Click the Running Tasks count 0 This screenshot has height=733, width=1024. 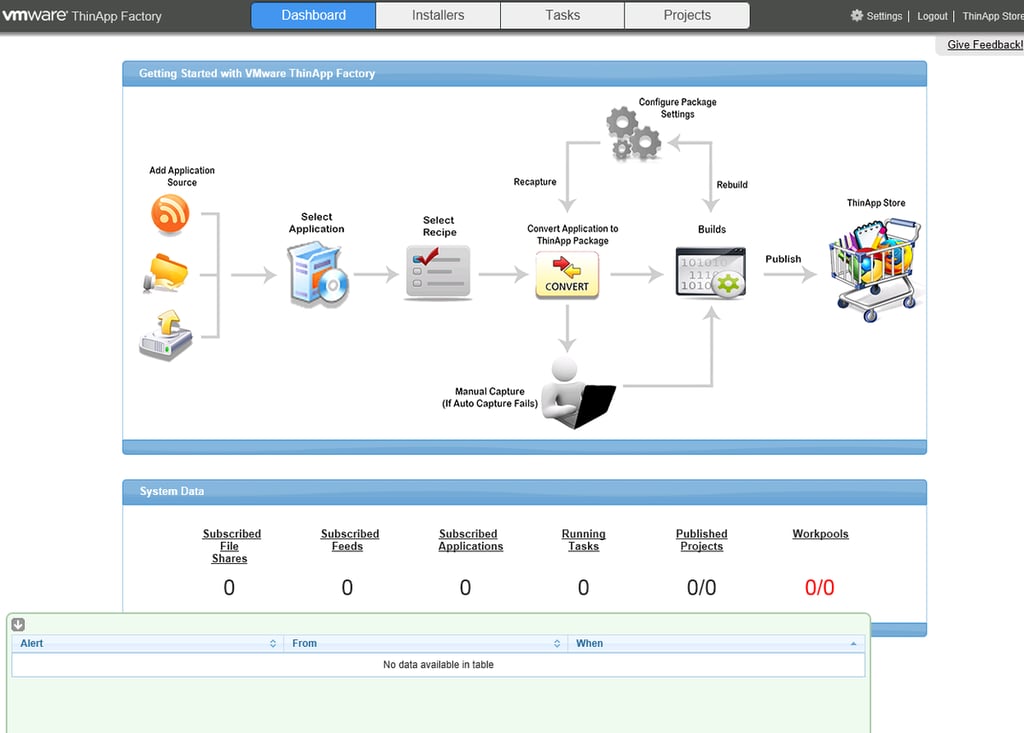click(583, 587)
